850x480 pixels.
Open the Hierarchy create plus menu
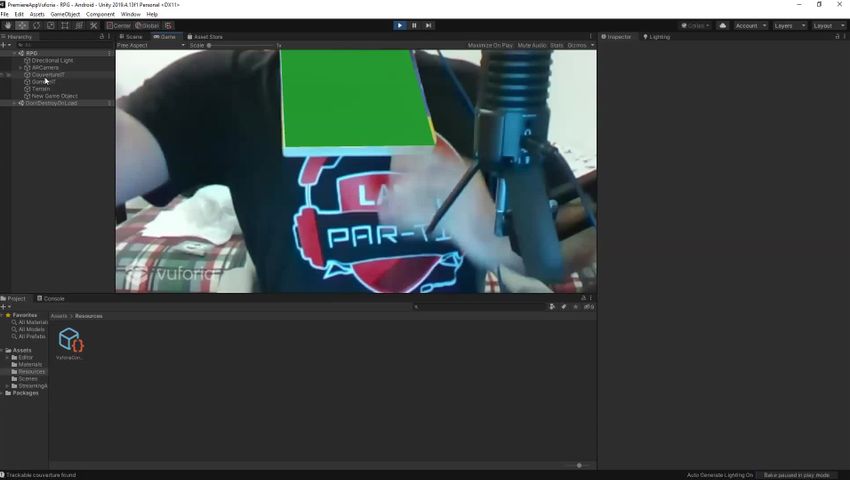coord(5,45)
